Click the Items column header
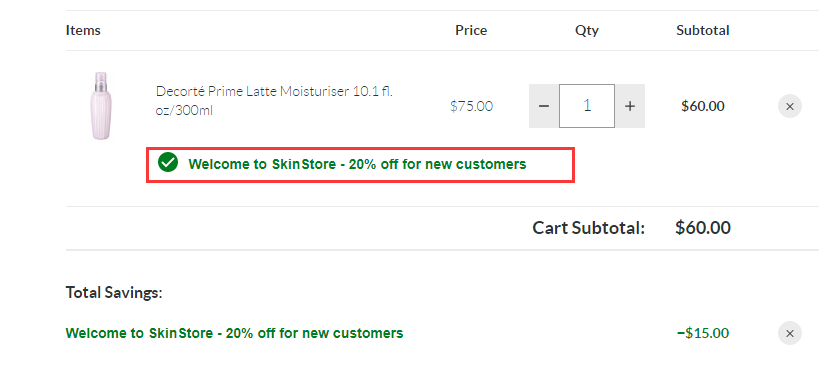The width and height of the screenshot is (826, 369). pos(83,31)
